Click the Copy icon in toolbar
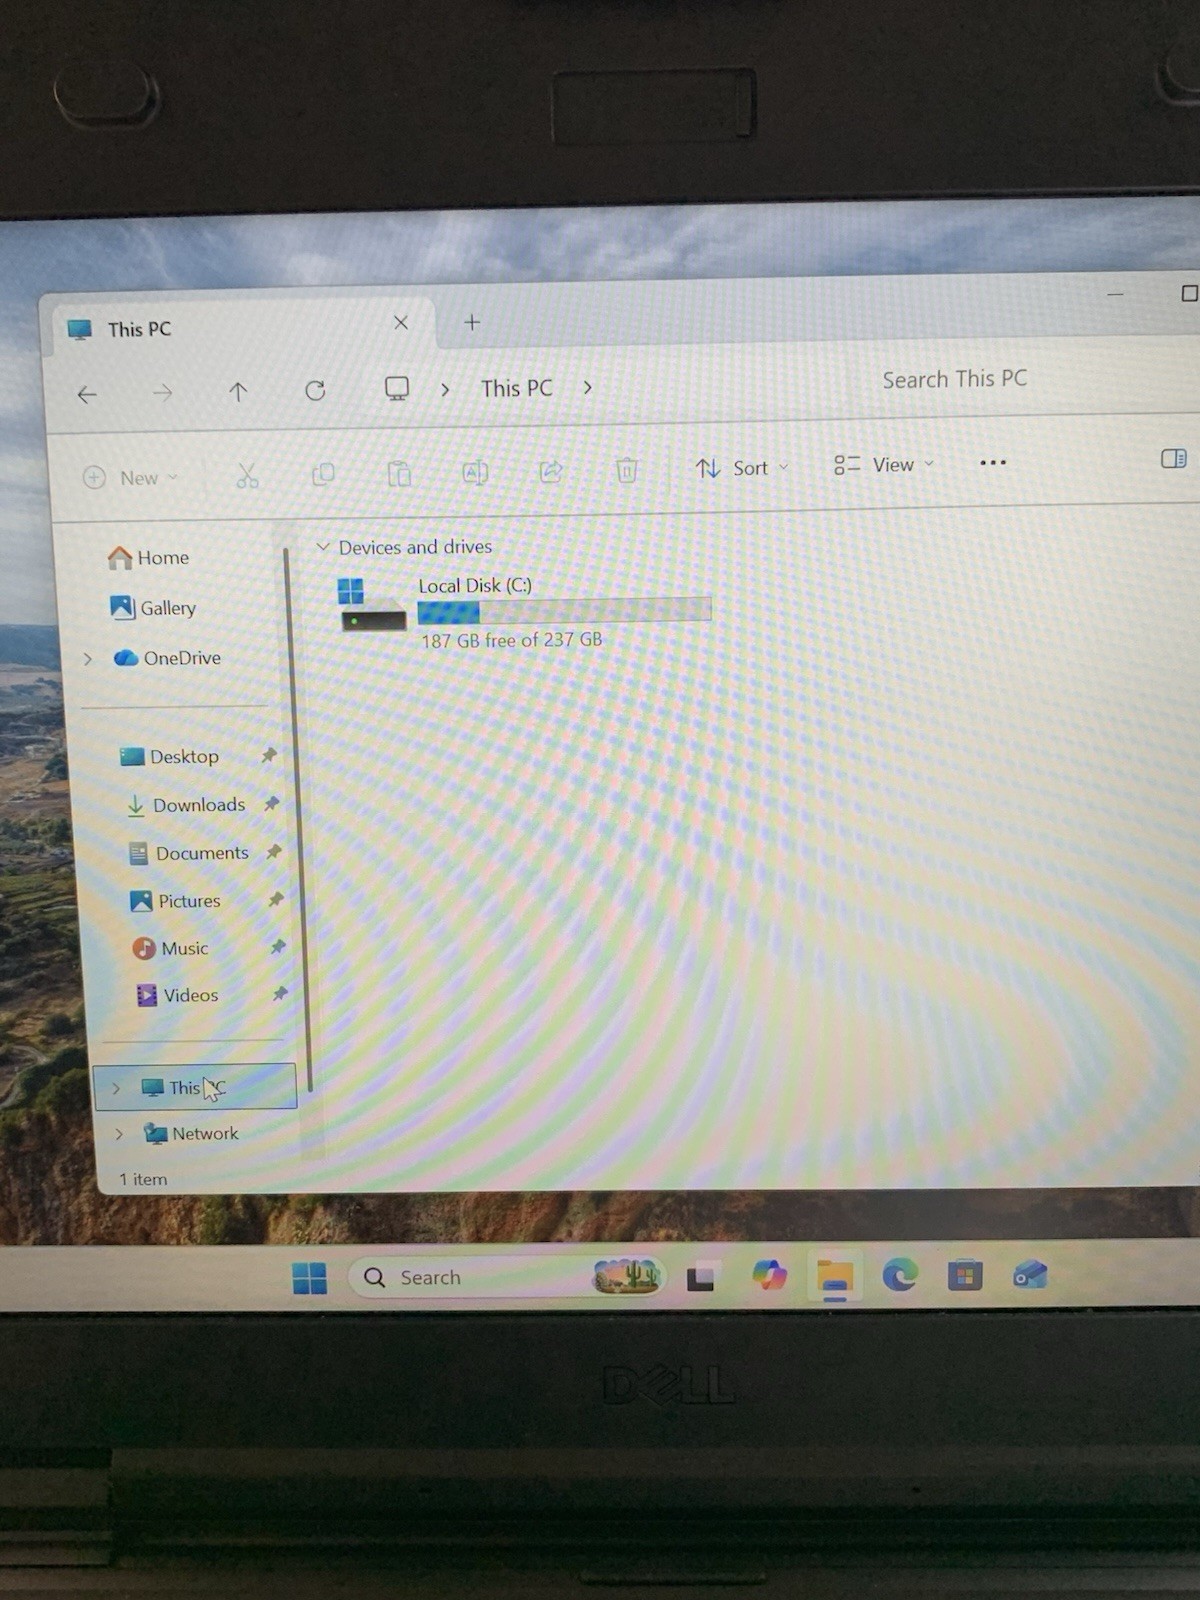 coord(323,474)
